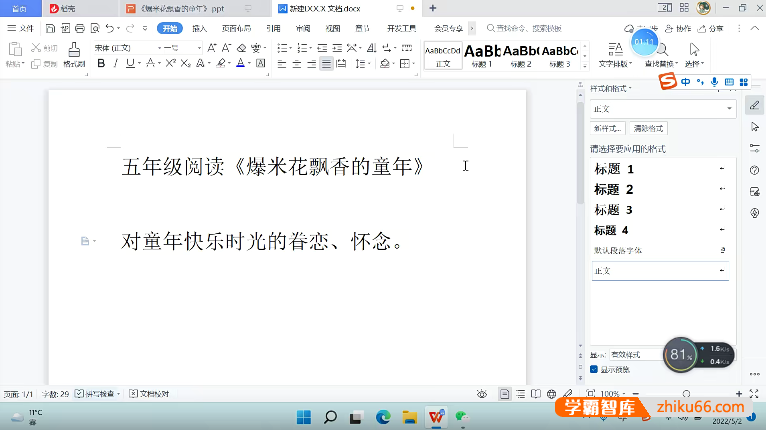Toggle Underline formatting

point(129,63)
